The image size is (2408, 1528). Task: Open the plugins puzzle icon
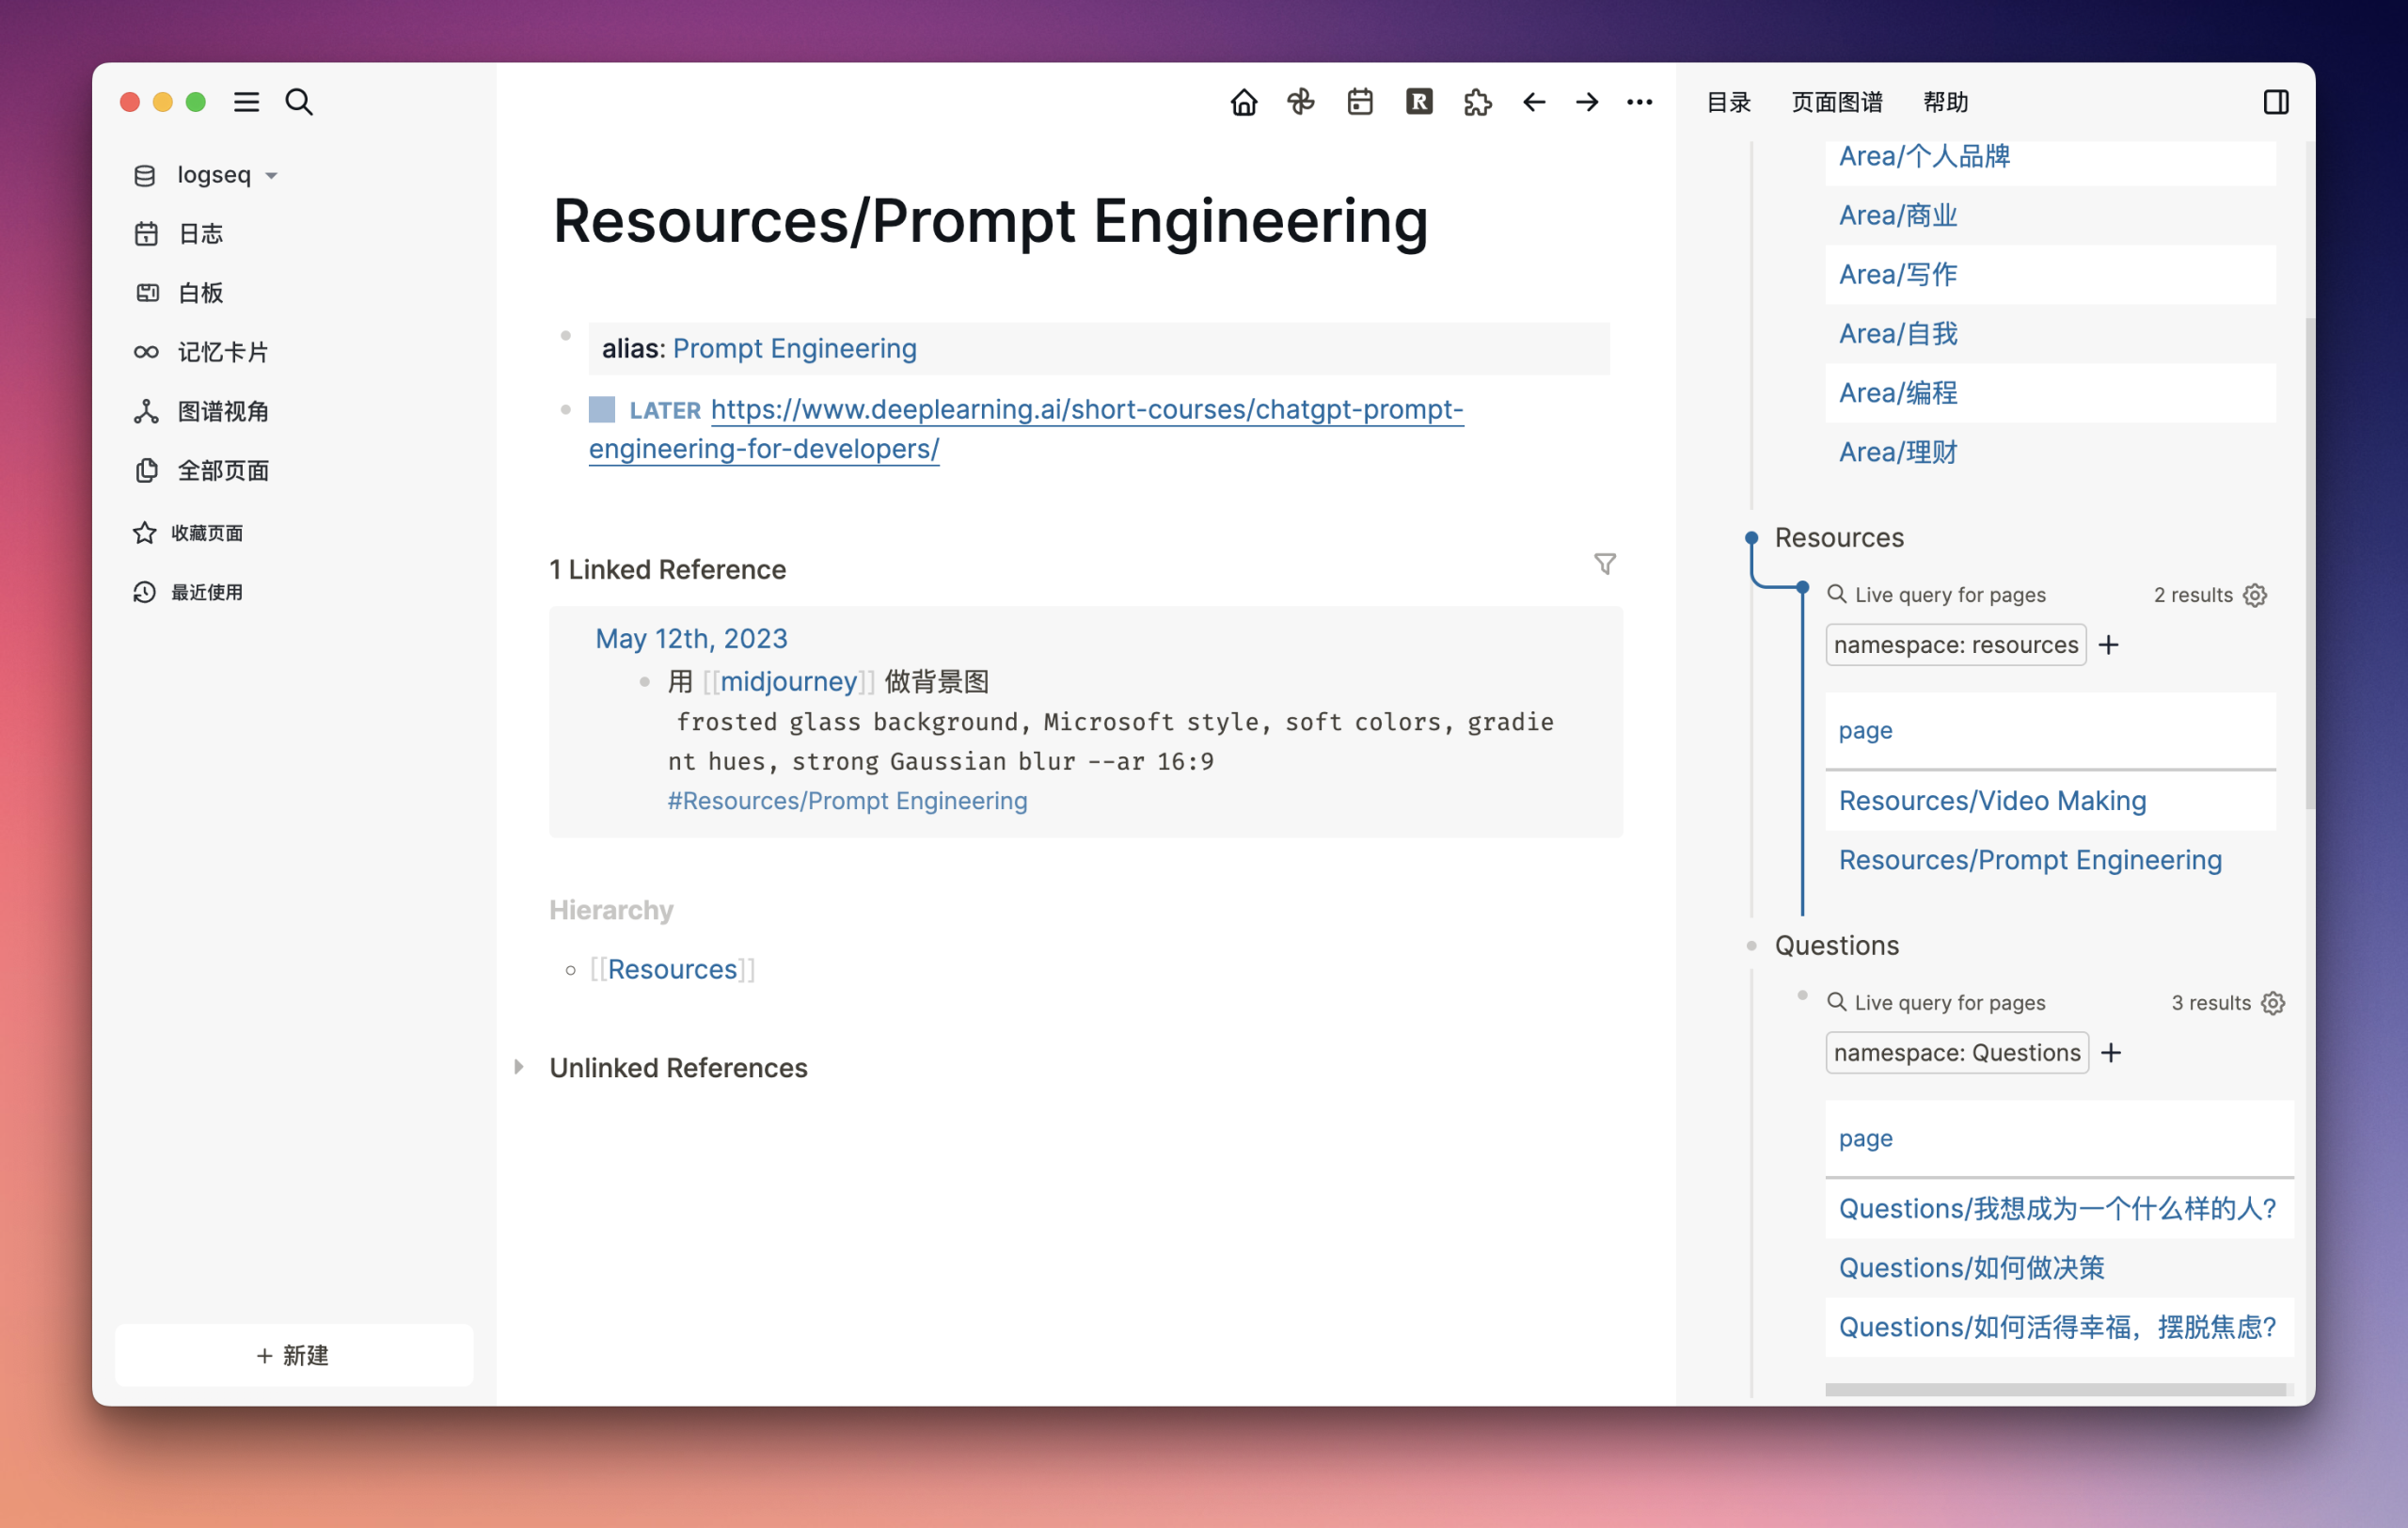click(x=1477, y=102)
